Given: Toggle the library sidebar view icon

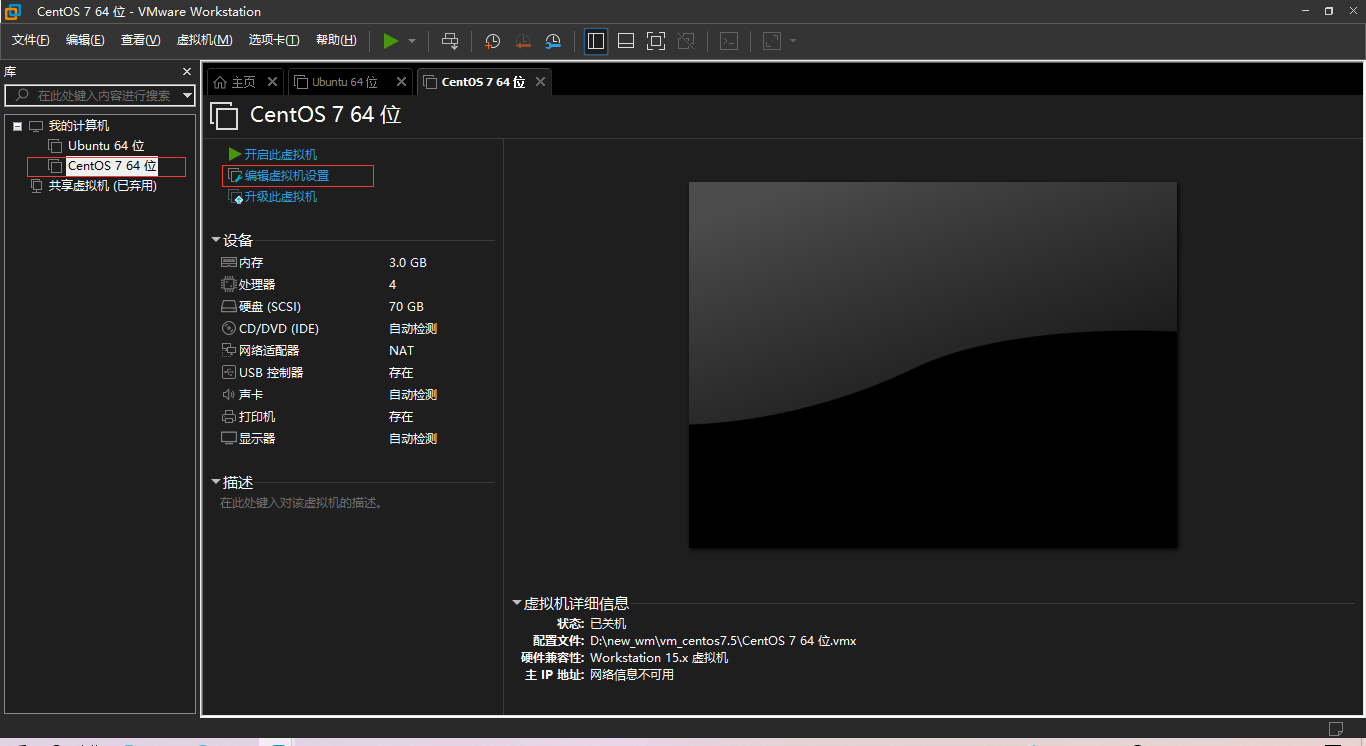Looking at the screenshot, I should pyautogui.click(x=596, y=41).
